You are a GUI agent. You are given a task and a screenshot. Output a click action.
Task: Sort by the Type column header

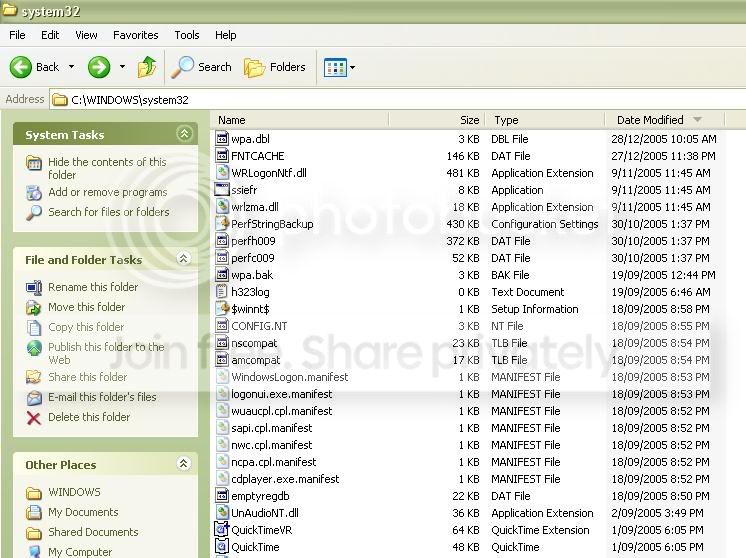coord(545,120)
